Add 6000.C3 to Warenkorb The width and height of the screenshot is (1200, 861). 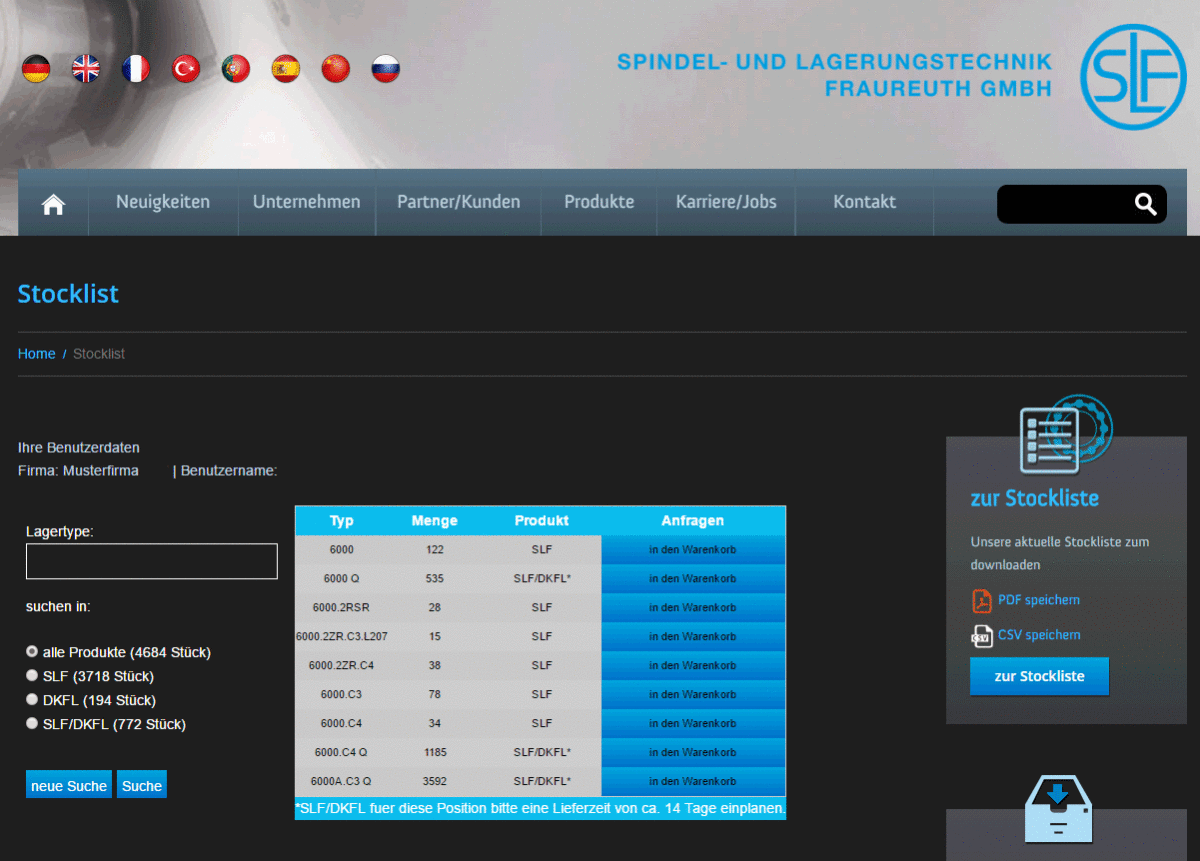pyautogui.click(x=693, y=694)
